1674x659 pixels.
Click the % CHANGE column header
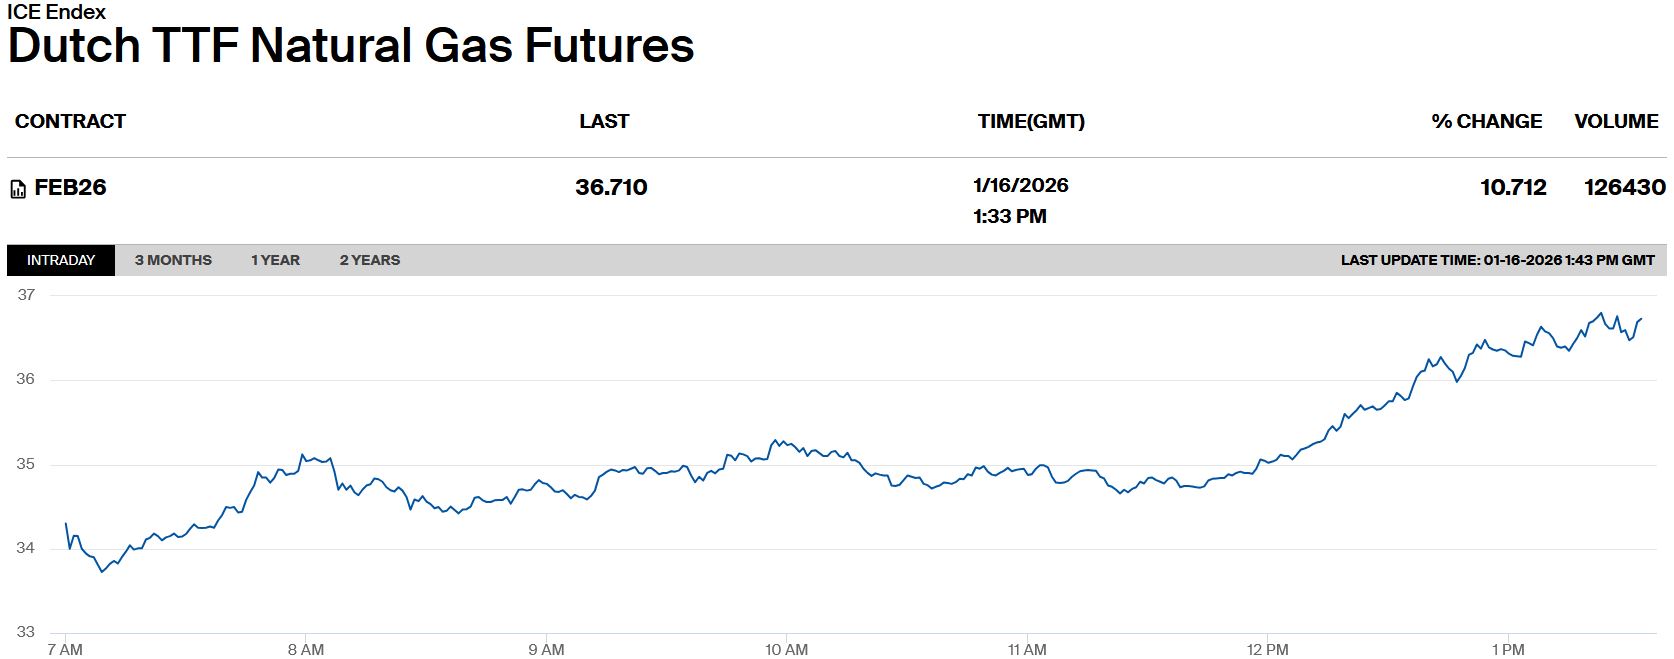[x=1486, y=122]
